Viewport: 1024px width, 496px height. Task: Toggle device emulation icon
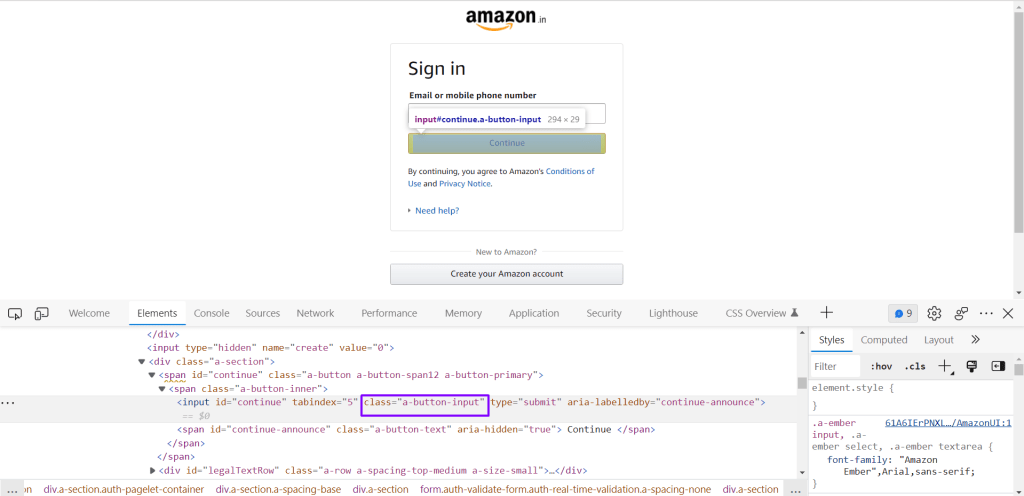(42, 313)
